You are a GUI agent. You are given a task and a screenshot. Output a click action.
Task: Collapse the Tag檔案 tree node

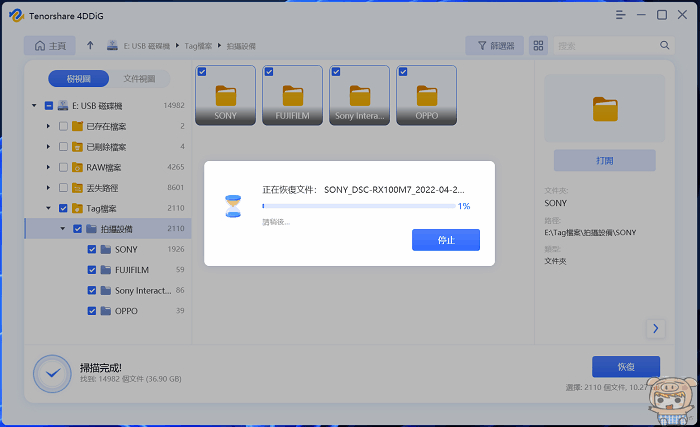point(49,208)
